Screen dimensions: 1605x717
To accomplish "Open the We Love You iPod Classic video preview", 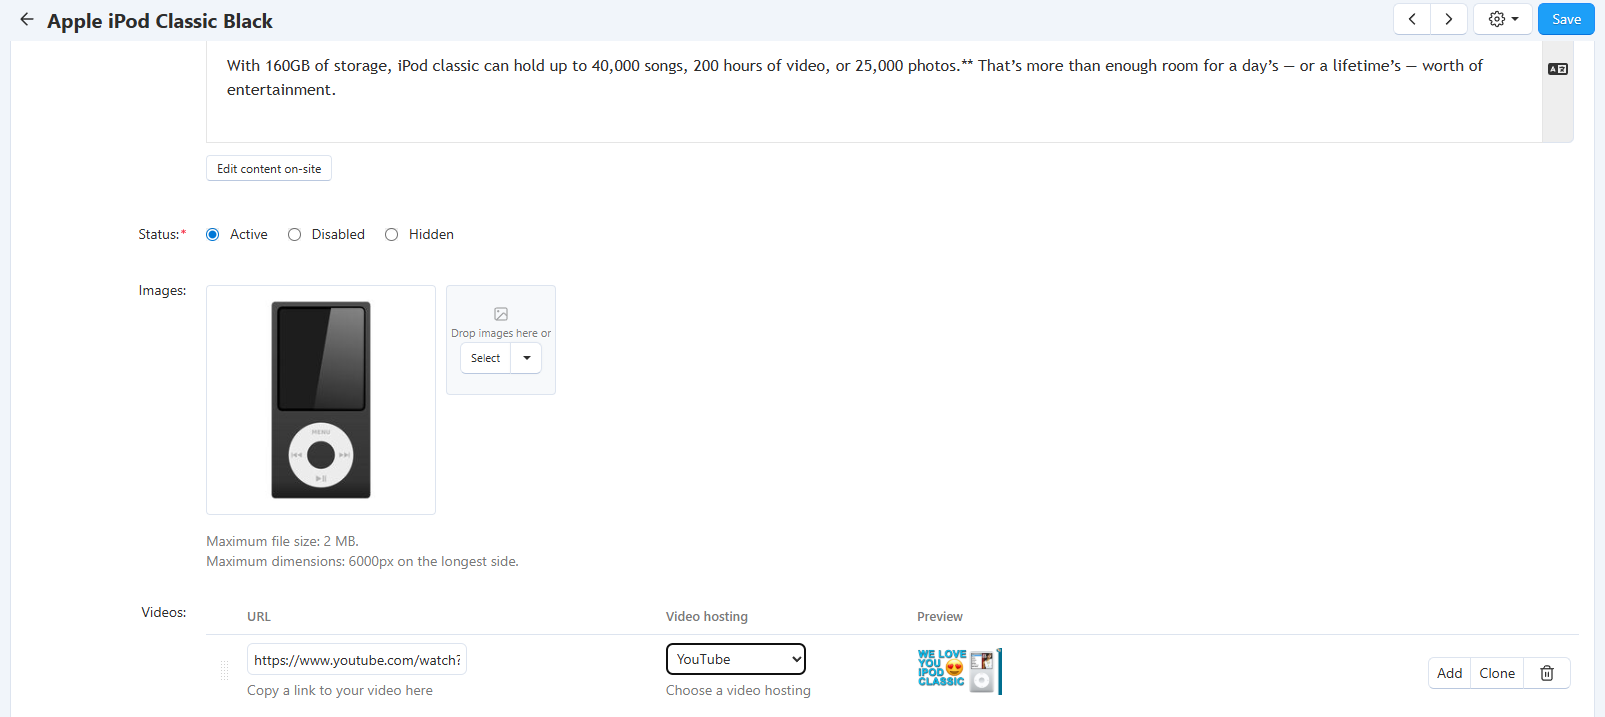I will click(960, 670).
